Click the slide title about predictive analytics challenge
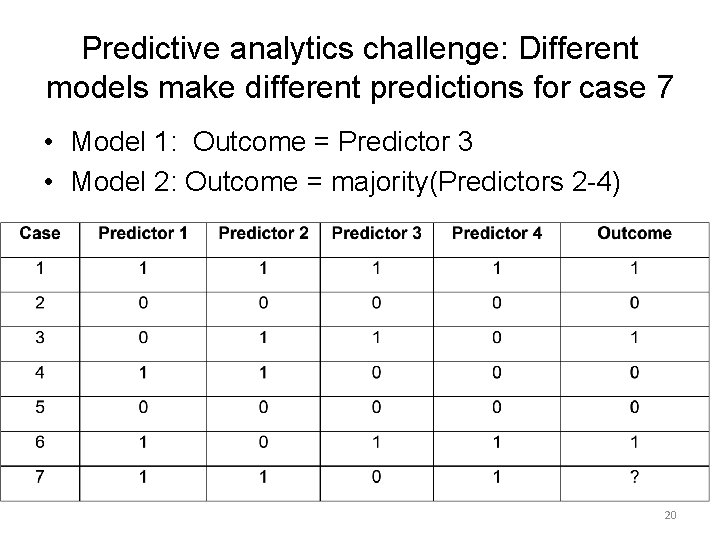The width and height of the screenshot is (720, 540). pyautogui.click(x=360, y=67)
